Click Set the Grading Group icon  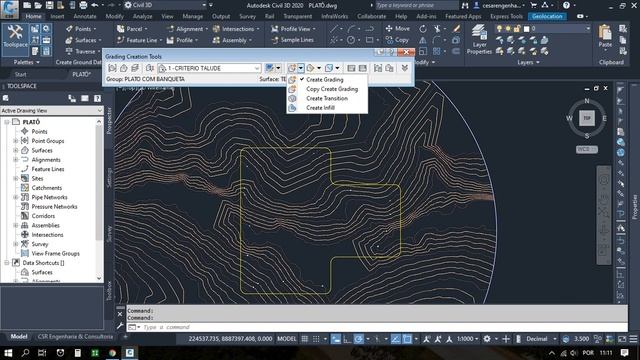point(113,68)
